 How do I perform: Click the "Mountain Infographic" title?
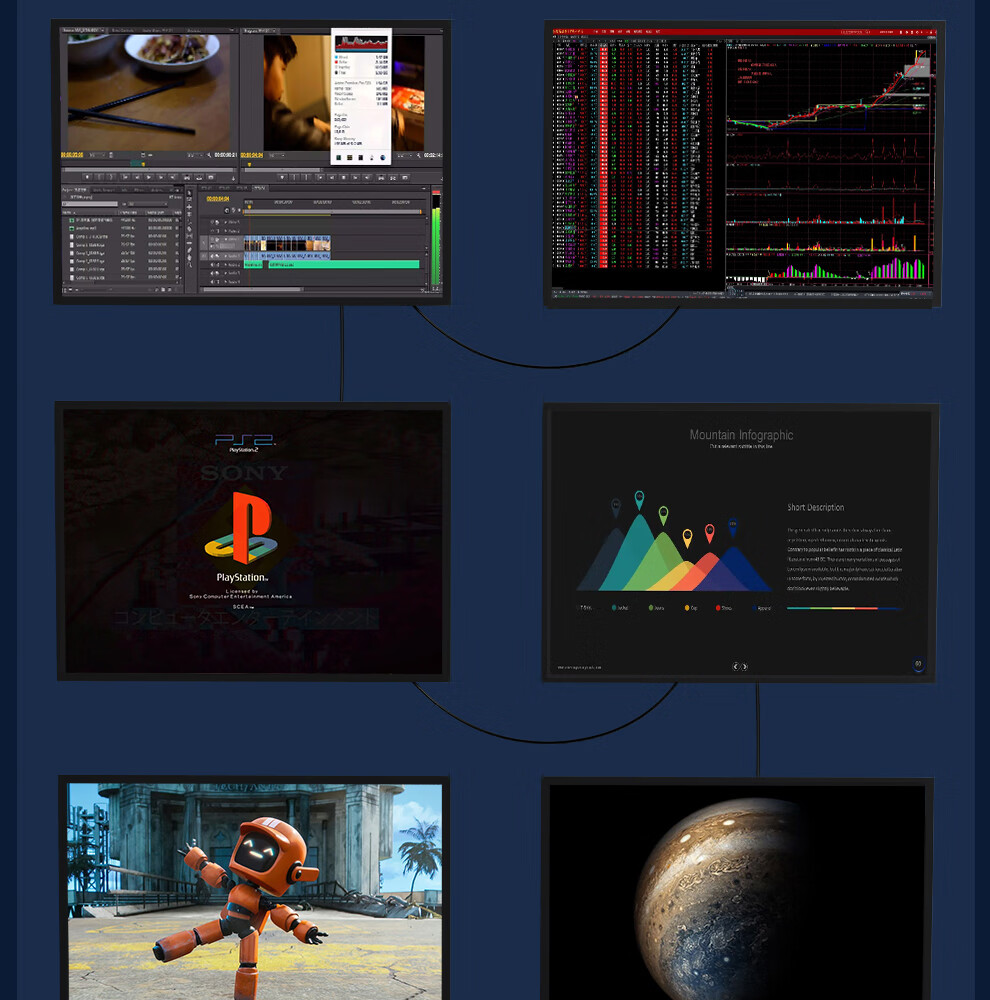pyautogui.click(x=741, y=435)
